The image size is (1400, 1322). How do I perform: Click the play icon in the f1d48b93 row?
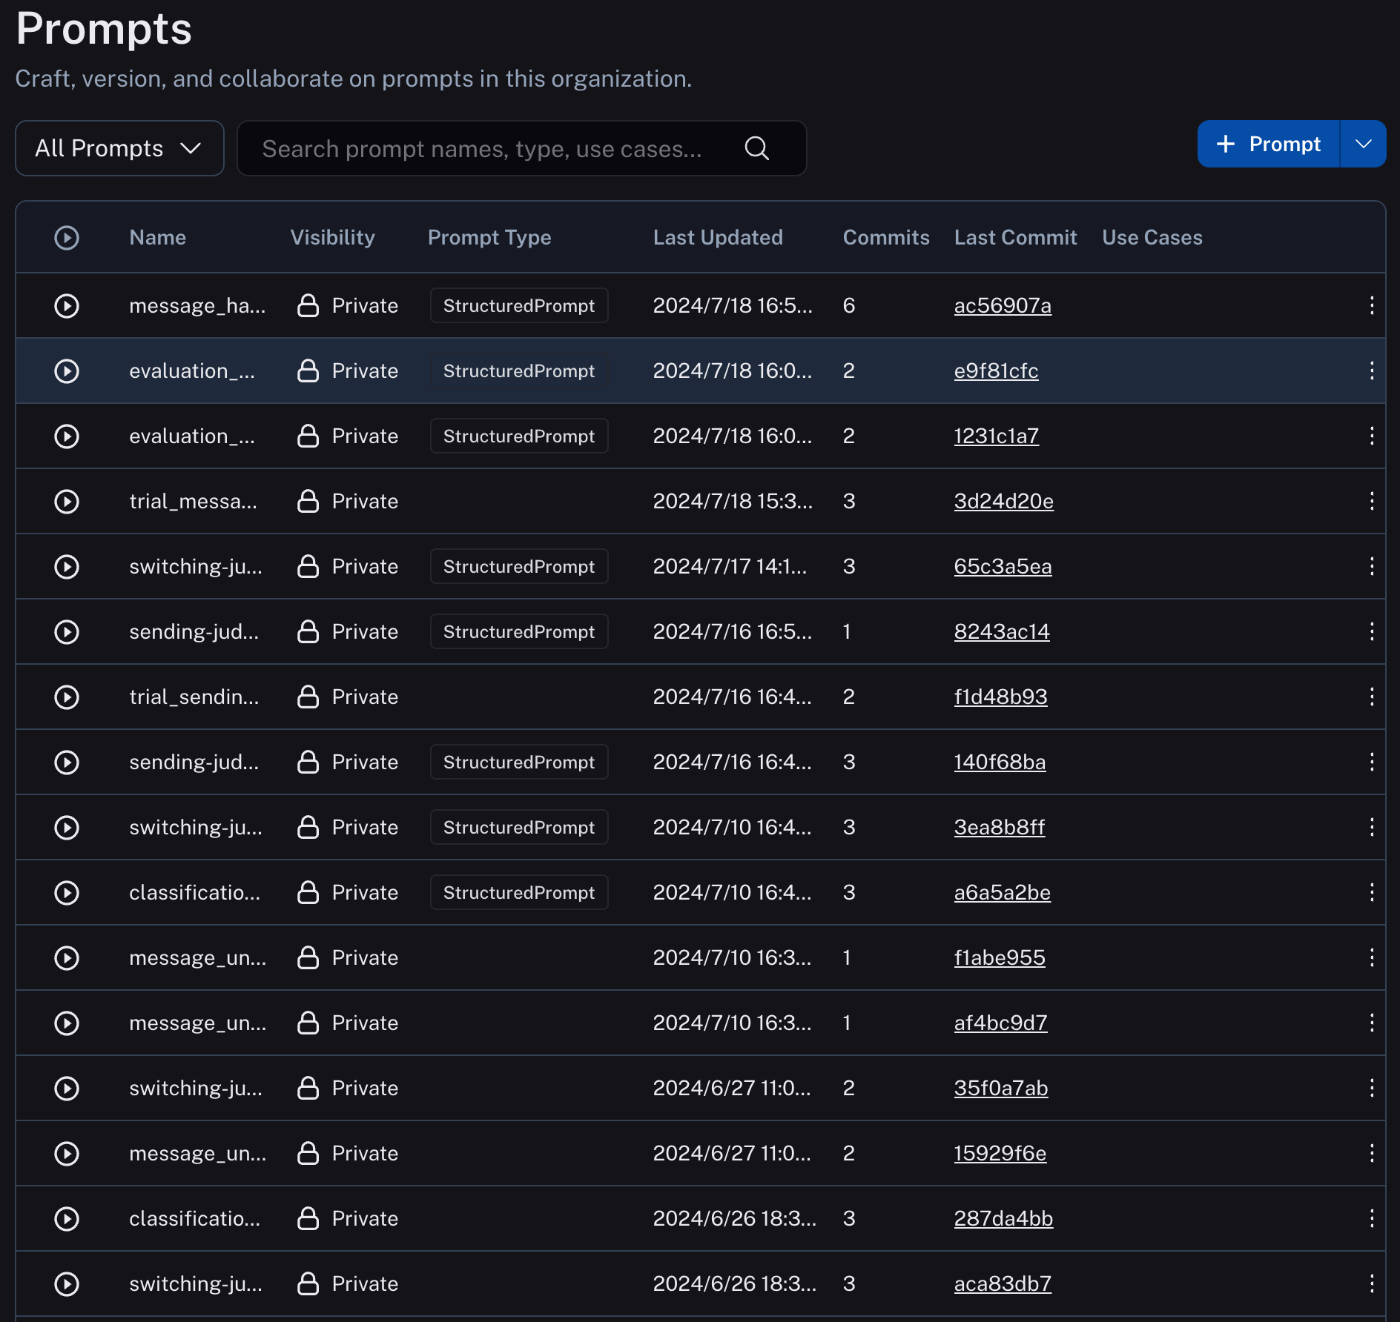[67, 697]
